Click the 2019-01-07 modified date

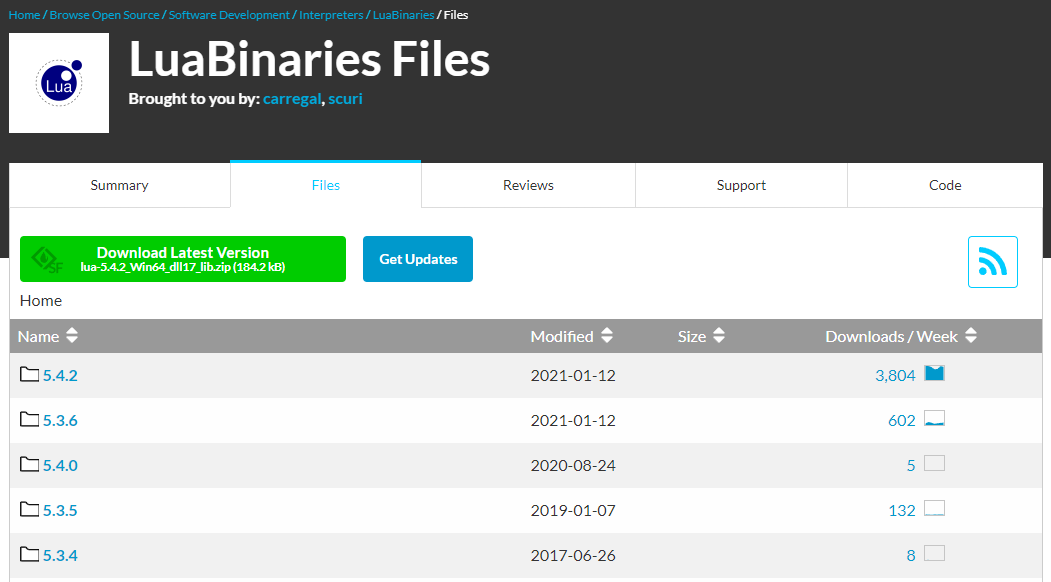tap(573, 510)
